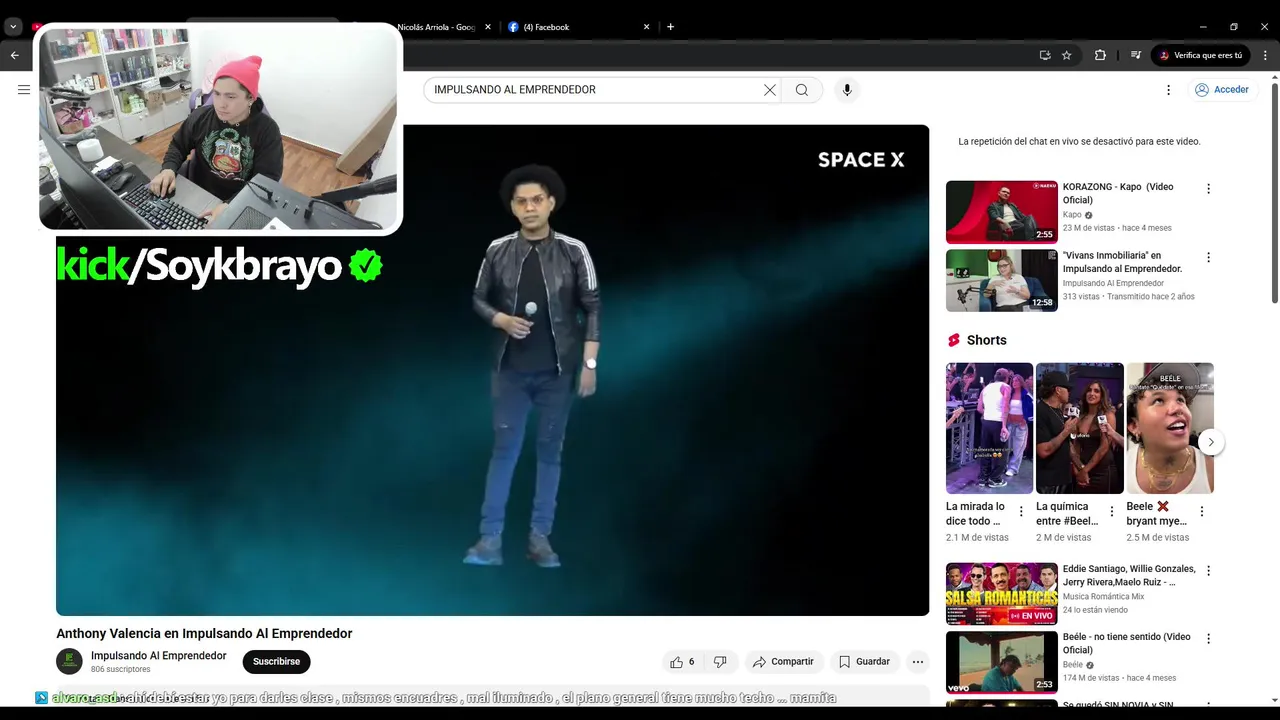Viewport: 1280px width, 720px height.
Task: Click the 'Musica Romántica Mix' channel name
Action: click(x=1103, y=597)
